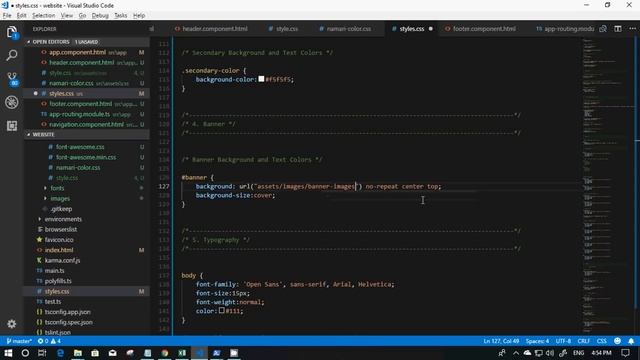This screenshot has height=360, width=640.
Task: Switch to footer.component.html tab
Action: [x=480, y=29]
